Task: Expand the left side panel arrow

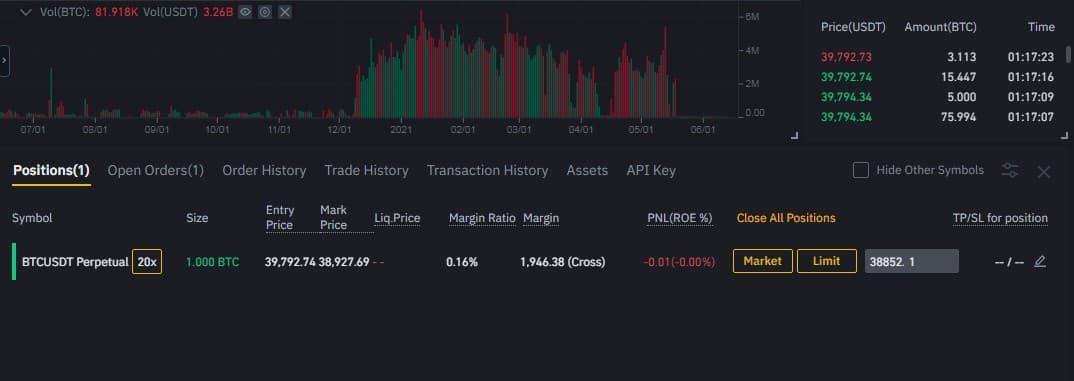Action: [x=4, y=60]
